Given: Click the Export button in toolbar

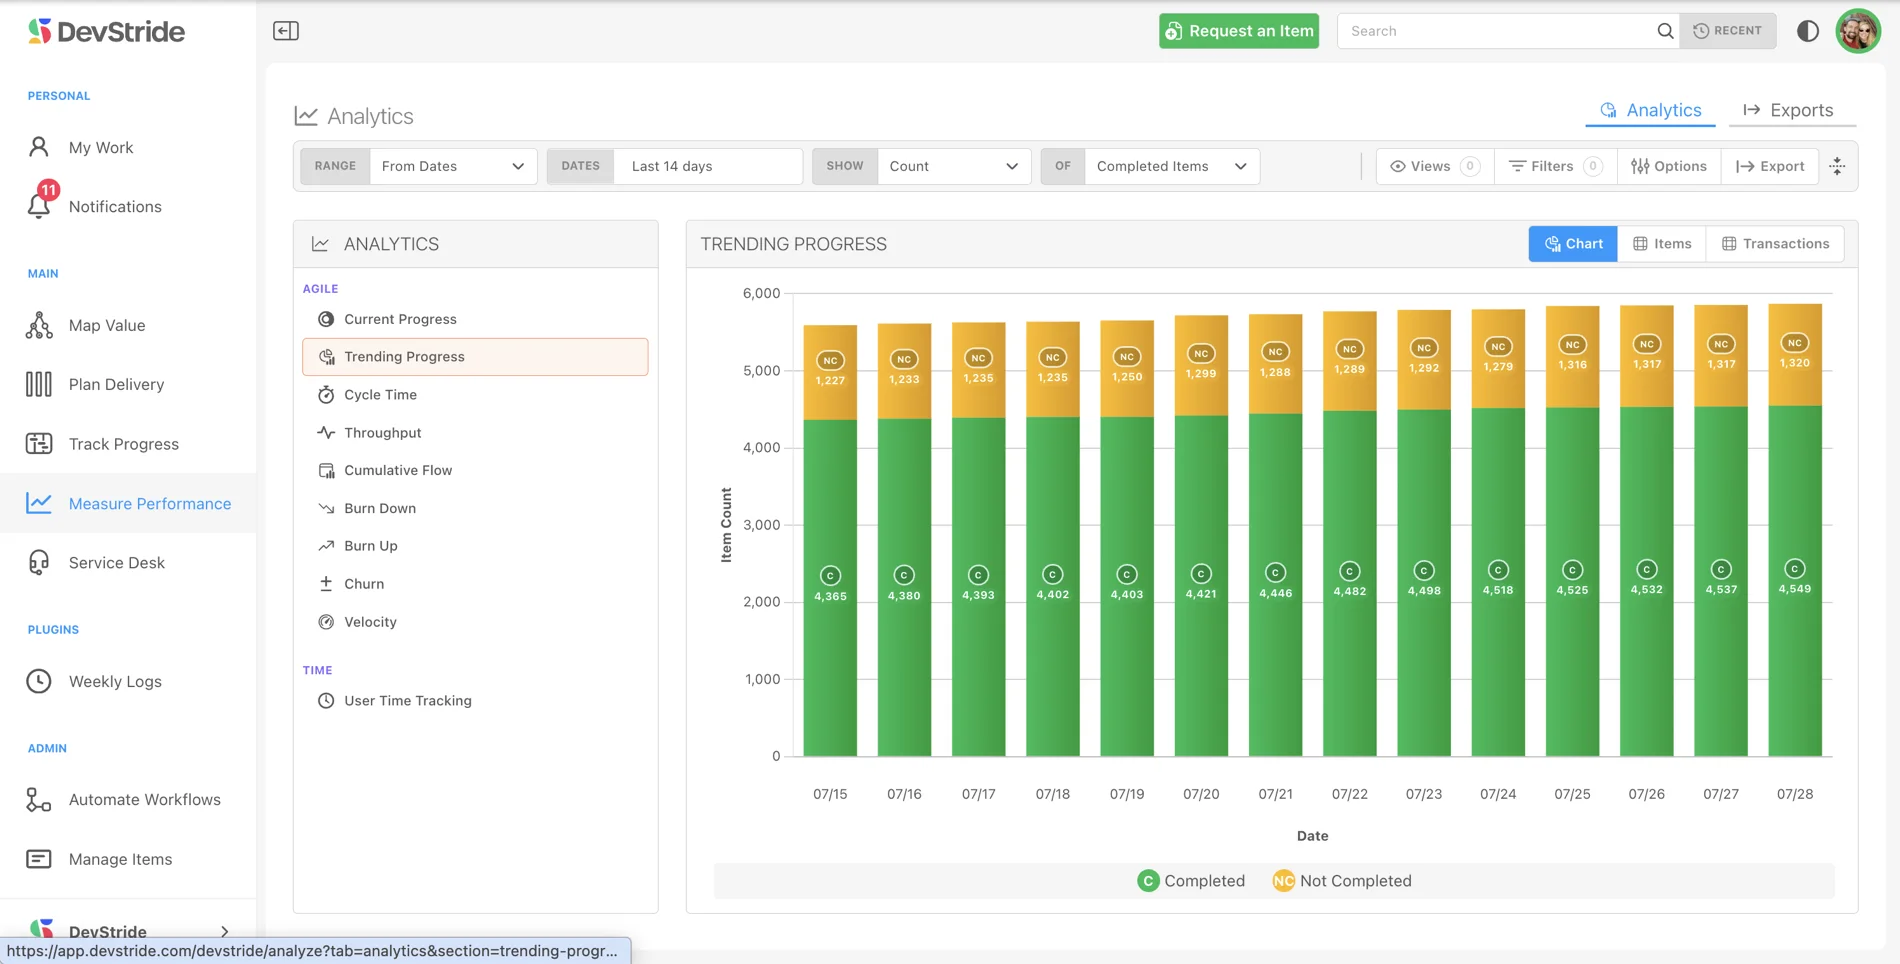Looking at the screenshot, I should click(x=1770, y=166).
